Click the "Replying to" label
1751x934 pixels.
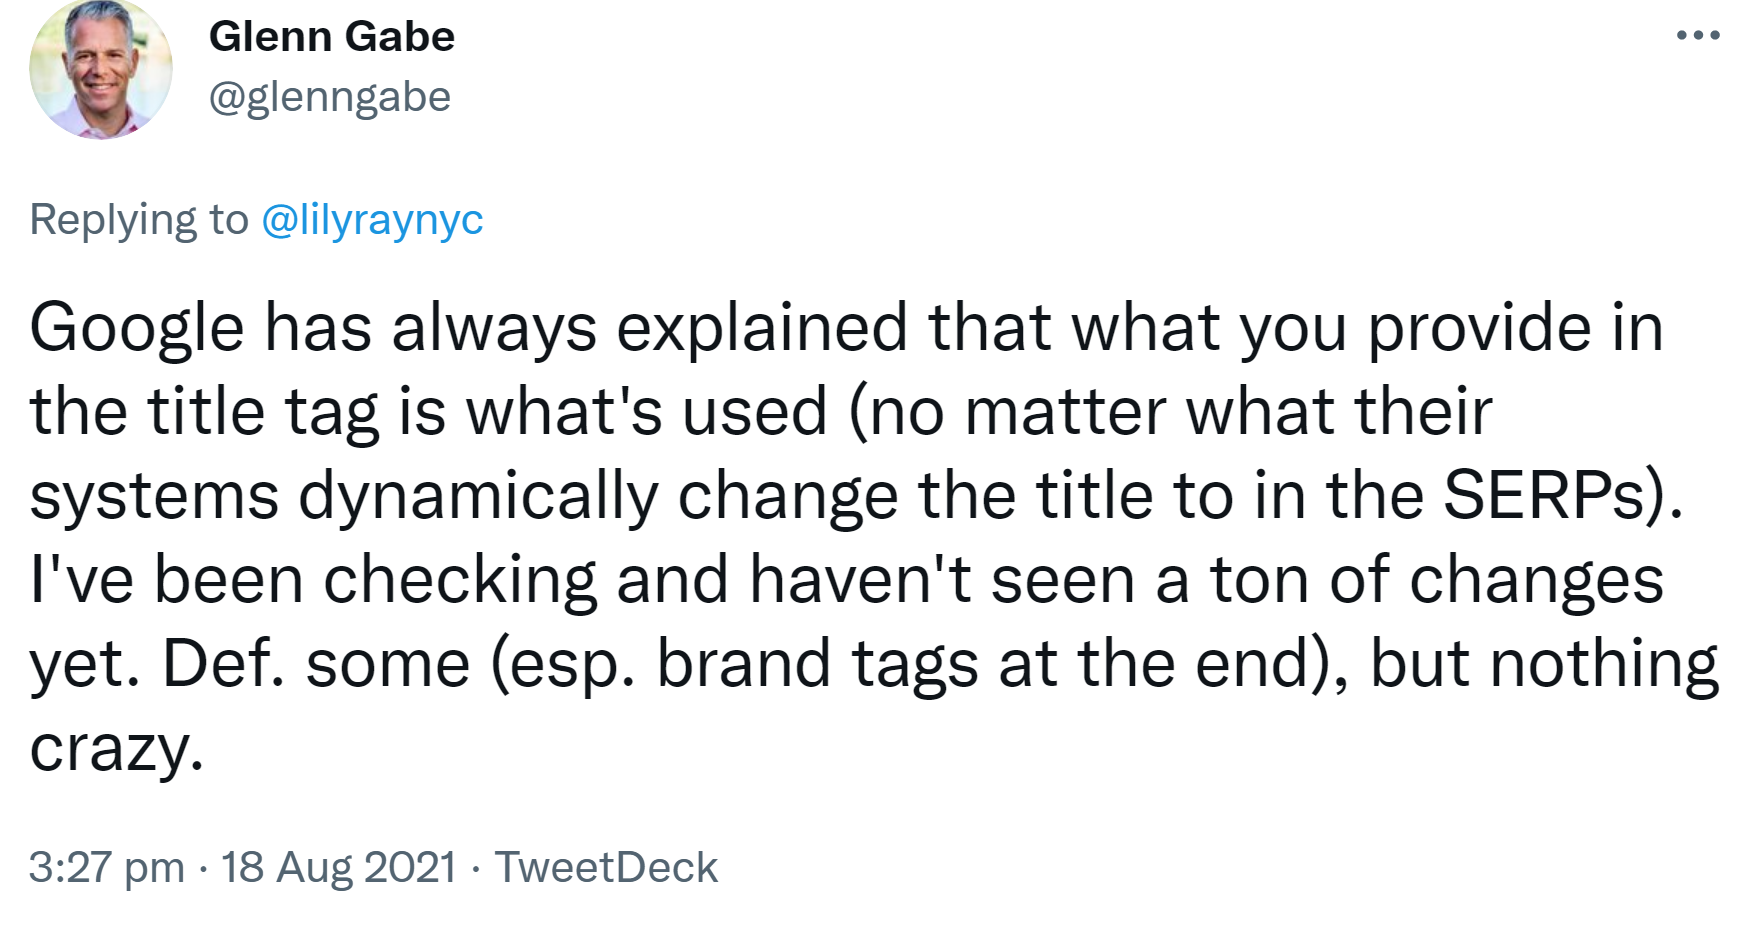coord(138,219)
